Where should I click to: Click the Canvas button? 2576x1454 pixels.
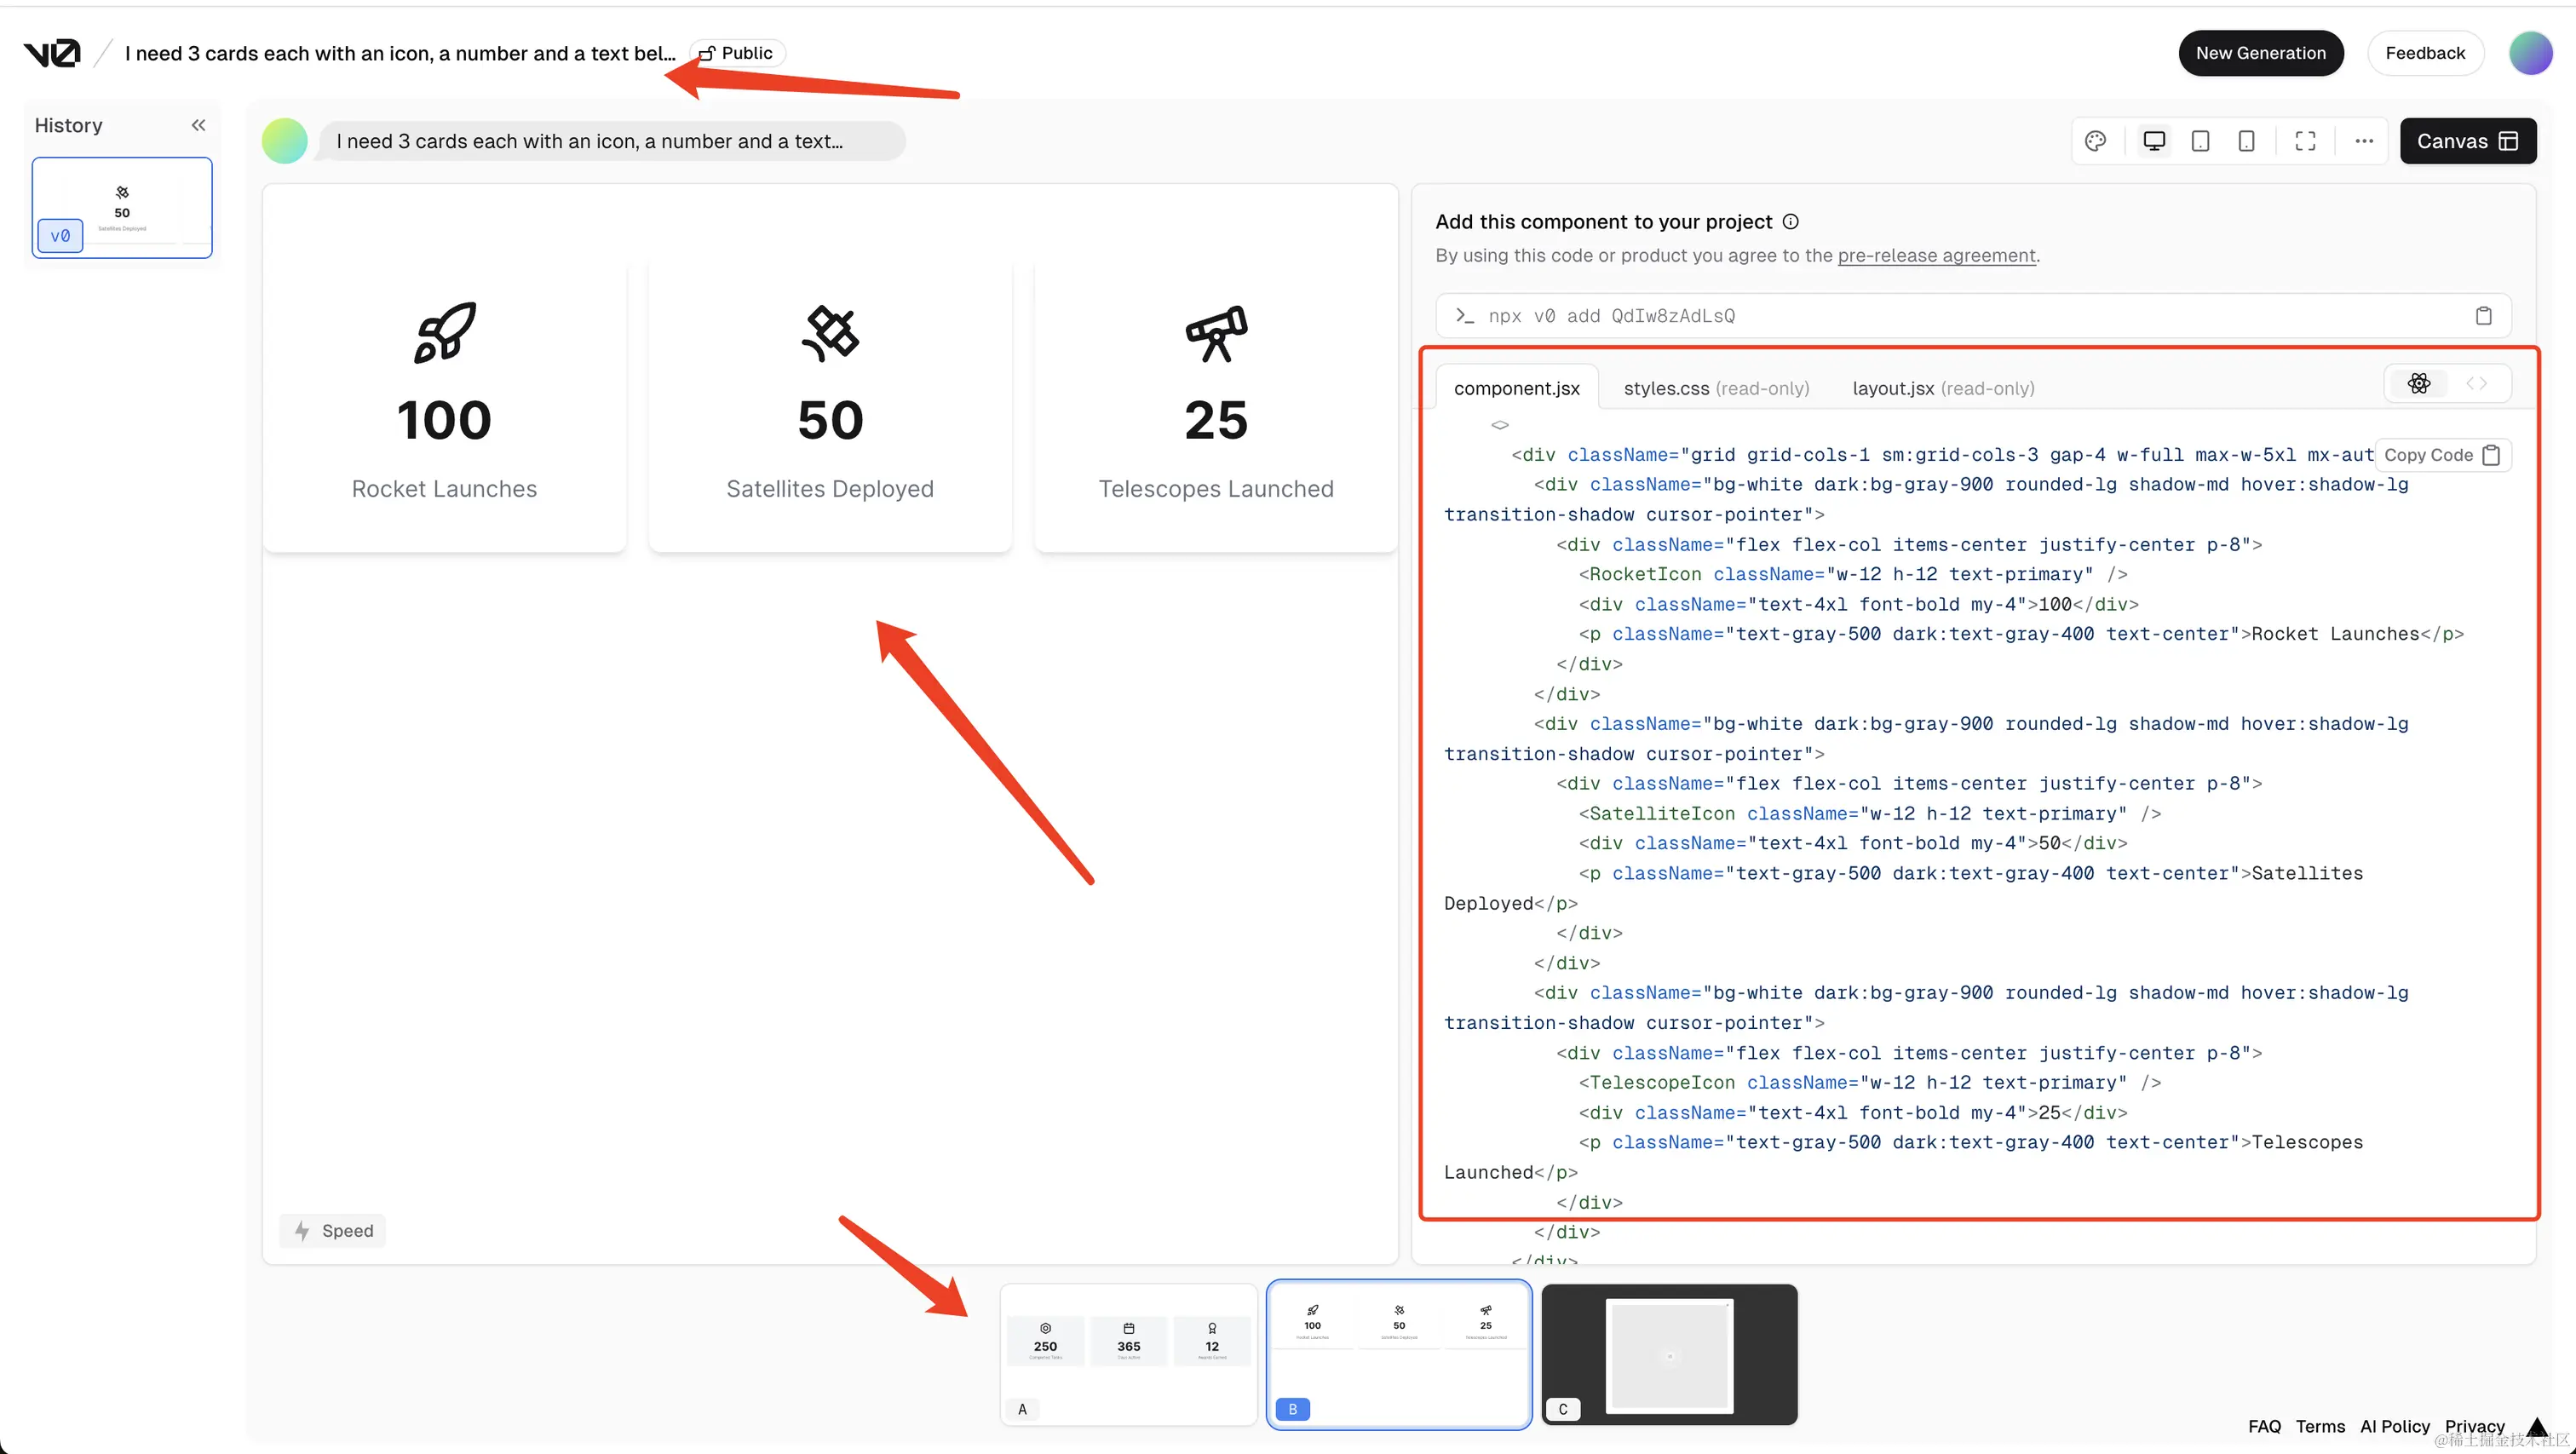click(x=2468, y=141)
